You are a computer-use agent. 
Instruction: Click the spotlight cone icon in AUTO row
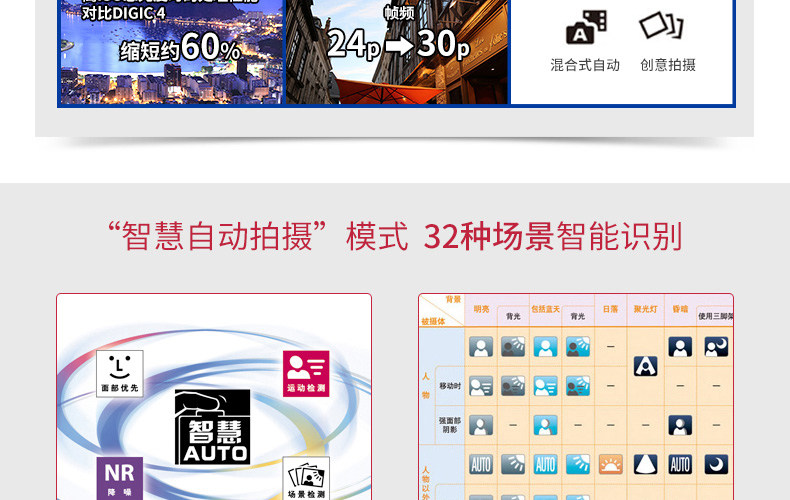click(645, 464)
